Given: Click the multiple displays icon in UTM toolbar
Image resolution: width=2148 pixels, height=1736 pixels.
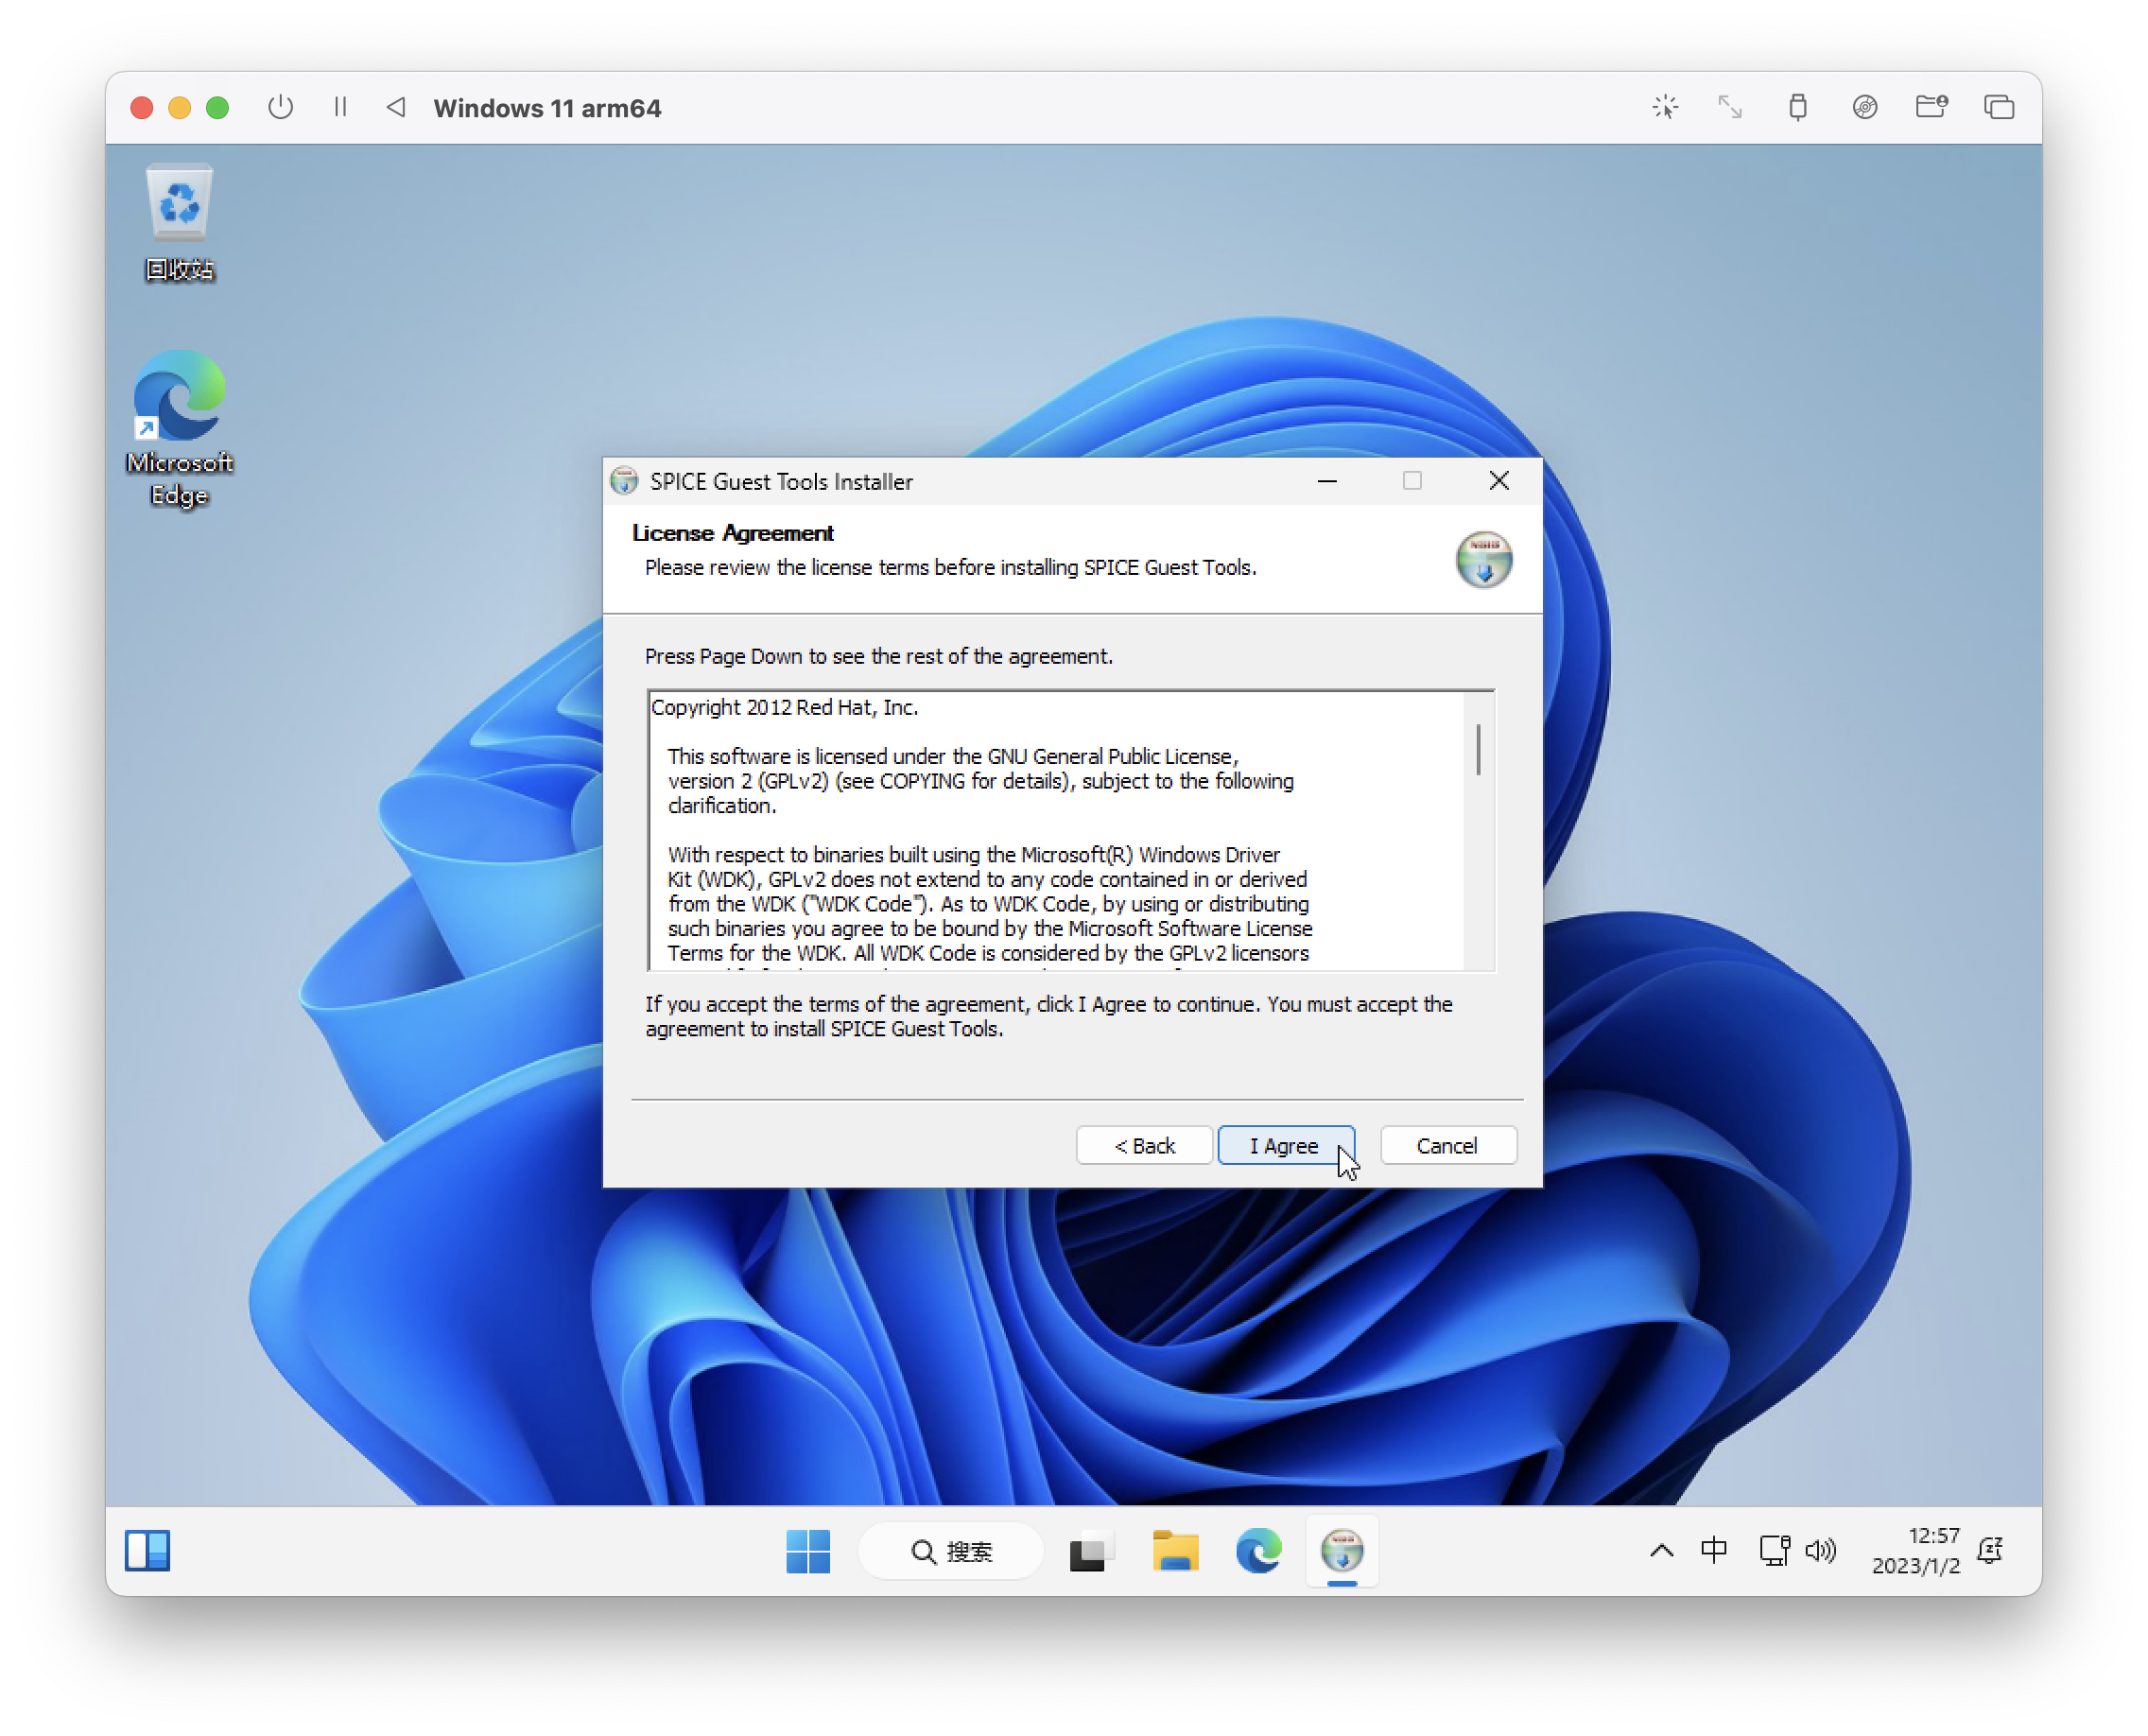Looking at the screenshot, I should click(1998, 107).
